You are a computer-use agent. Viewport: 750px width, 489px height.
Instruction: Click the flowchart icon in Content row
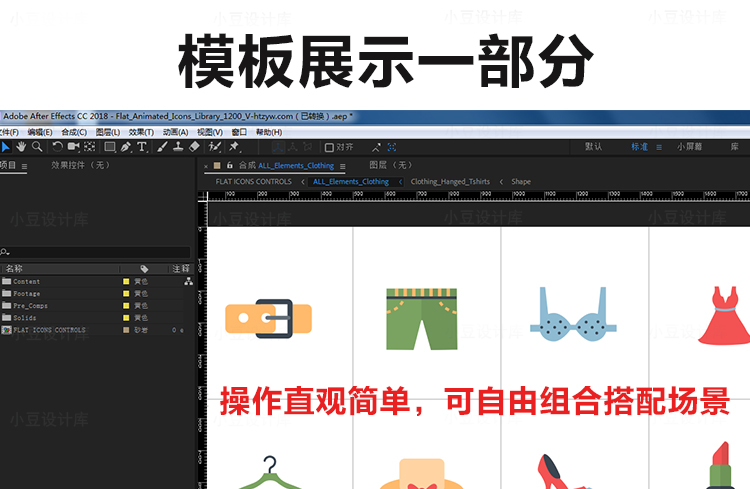(189, 281)
